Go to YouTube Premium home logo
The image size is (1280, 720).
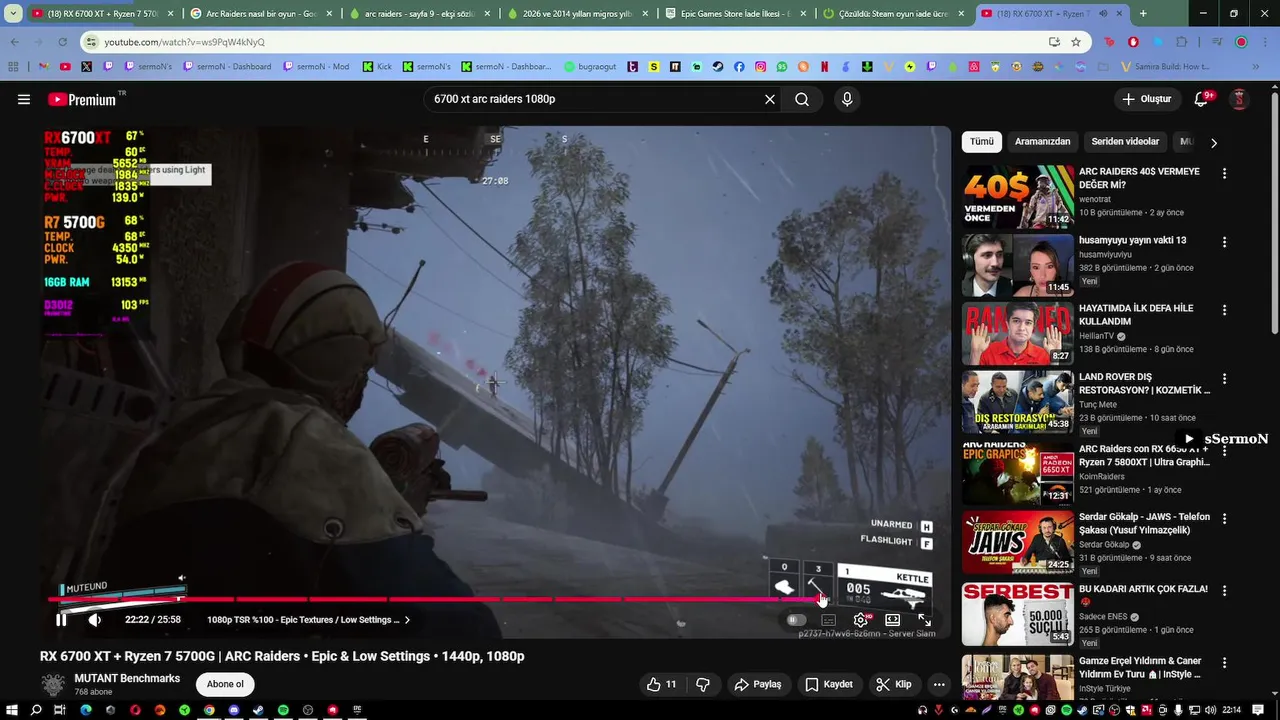[82, 99]
